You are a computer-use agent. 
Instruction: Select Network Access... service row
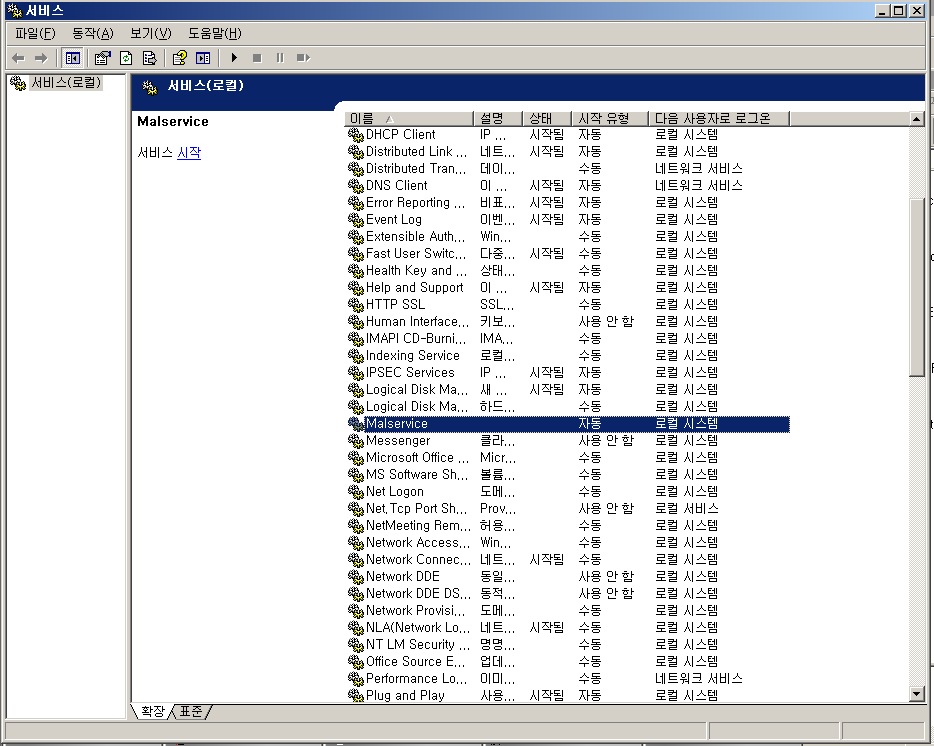tap(568, 543)
